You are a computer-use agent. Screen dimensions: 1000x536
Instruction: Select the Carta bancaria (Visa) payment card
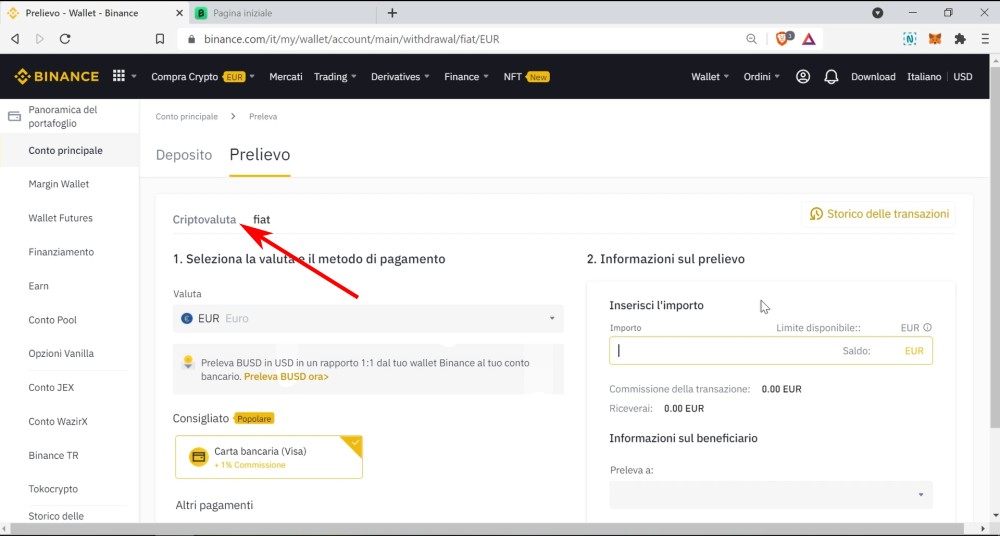[268, 457]
